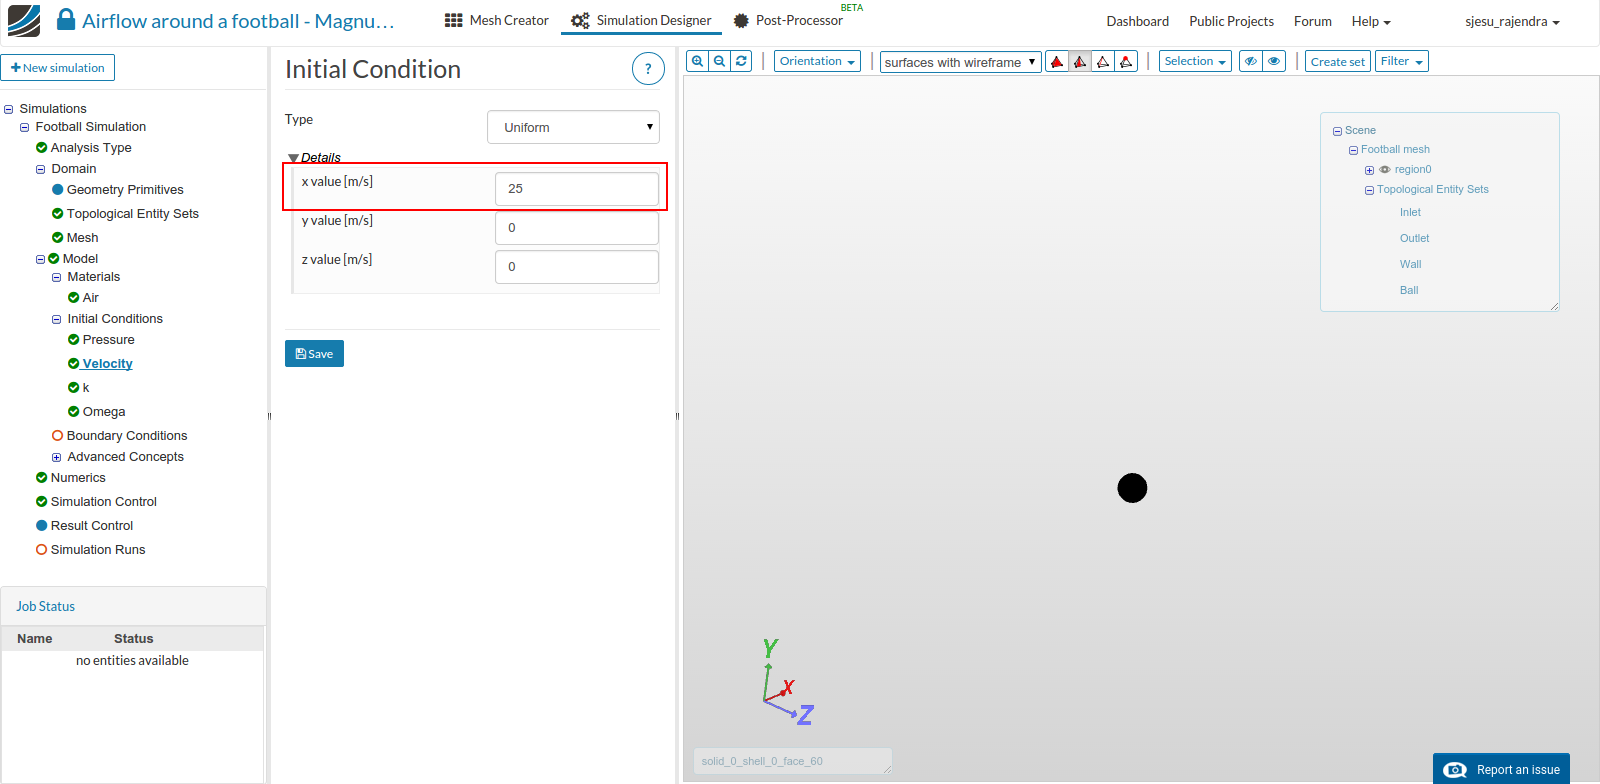This screenshot has height=784, width=1600.
Task: Click the orientation axes gizmo
Action: 787,682
